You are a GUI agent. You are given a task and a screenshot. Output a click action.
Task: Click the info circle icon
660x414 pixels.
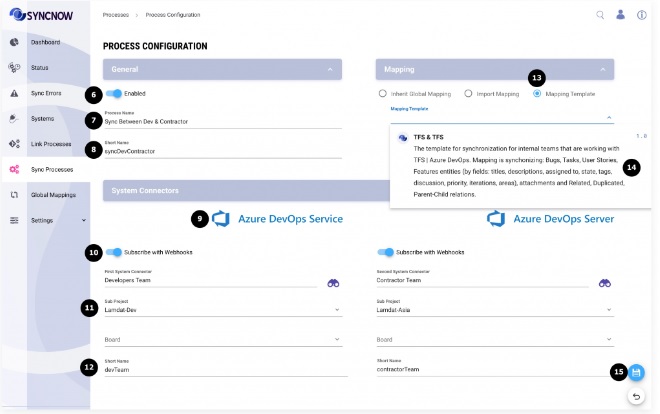pos(641,15)
